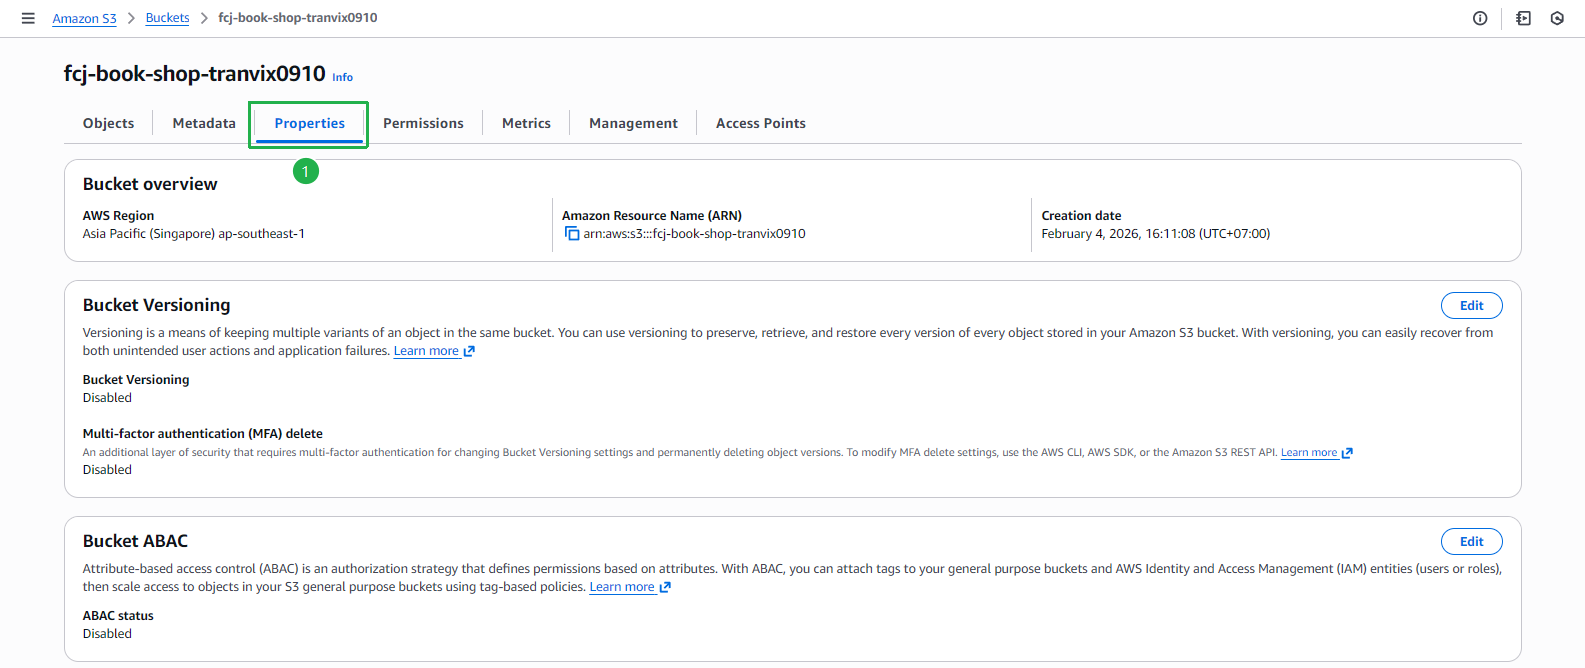Open the CloudShell panel icon in header

pos(1523,18)
